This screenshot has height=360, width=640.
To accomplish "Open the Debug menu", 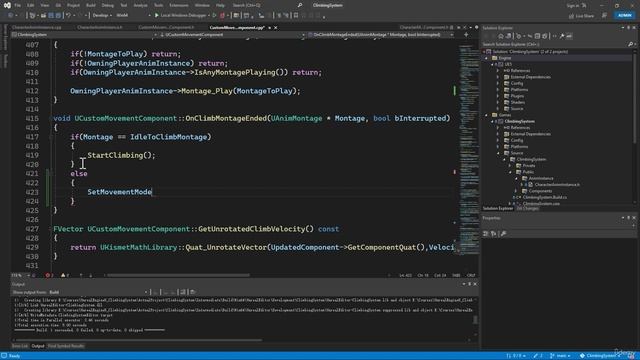I will click(x=108, y=5).
